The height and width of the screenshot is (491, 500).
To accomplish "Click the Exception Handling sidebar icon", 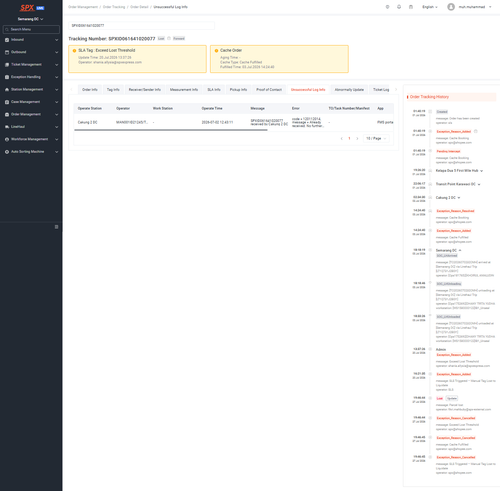I will tap(7, 77).
